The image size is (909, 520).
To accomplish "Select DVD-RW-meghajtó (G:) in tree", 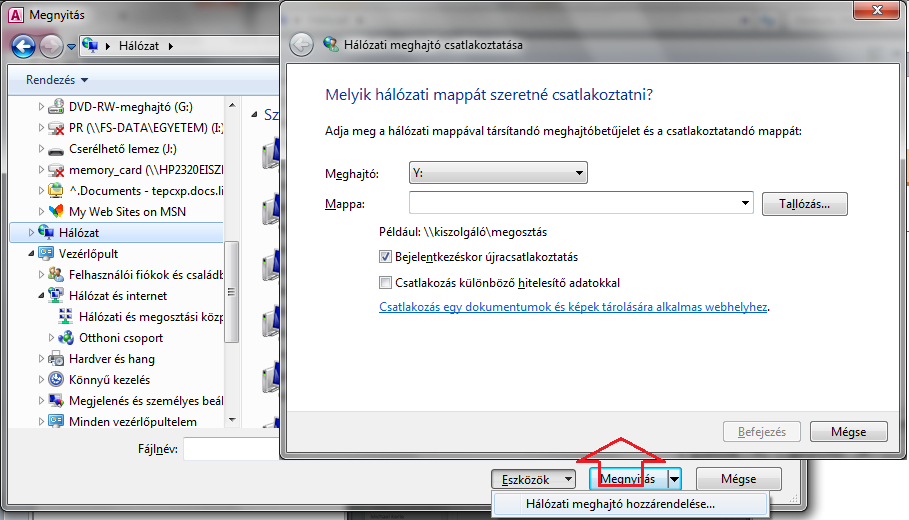I will point(130,107).
